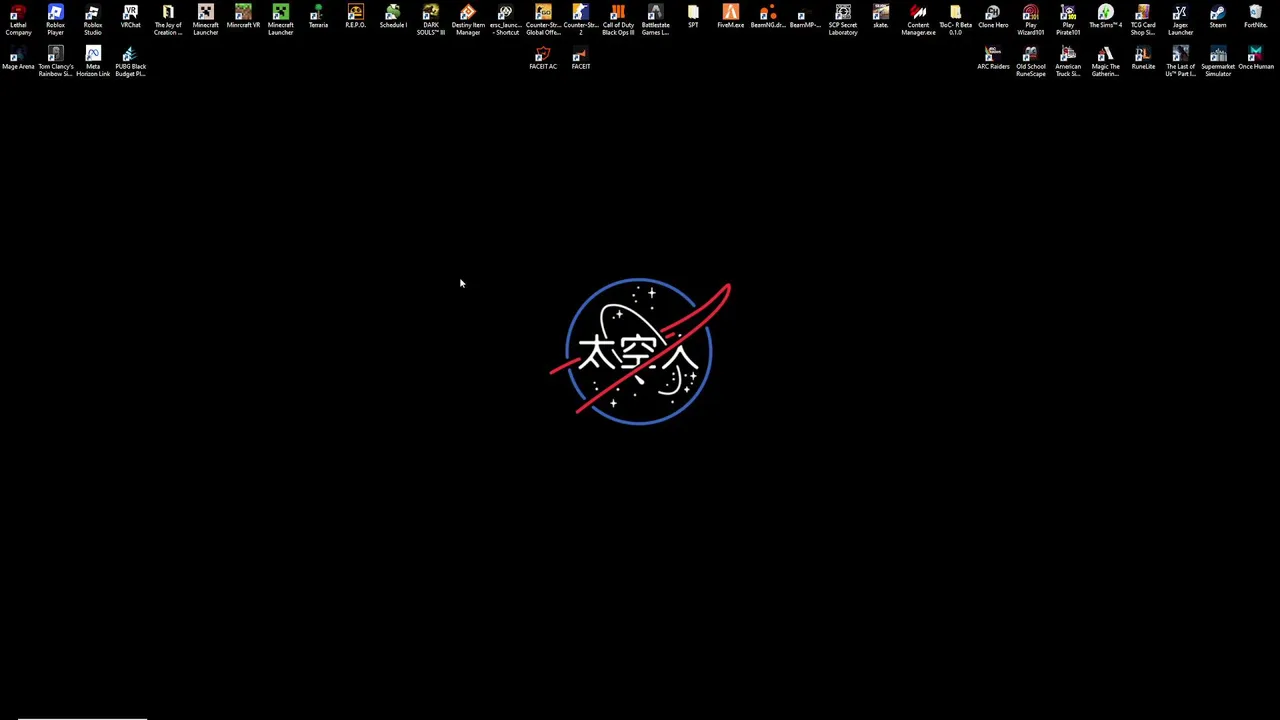Image resolution: width=1280 pixels, height=720 pixels.
Task: Launch the American Truck Simulator shortcut
Action: 1068,62
